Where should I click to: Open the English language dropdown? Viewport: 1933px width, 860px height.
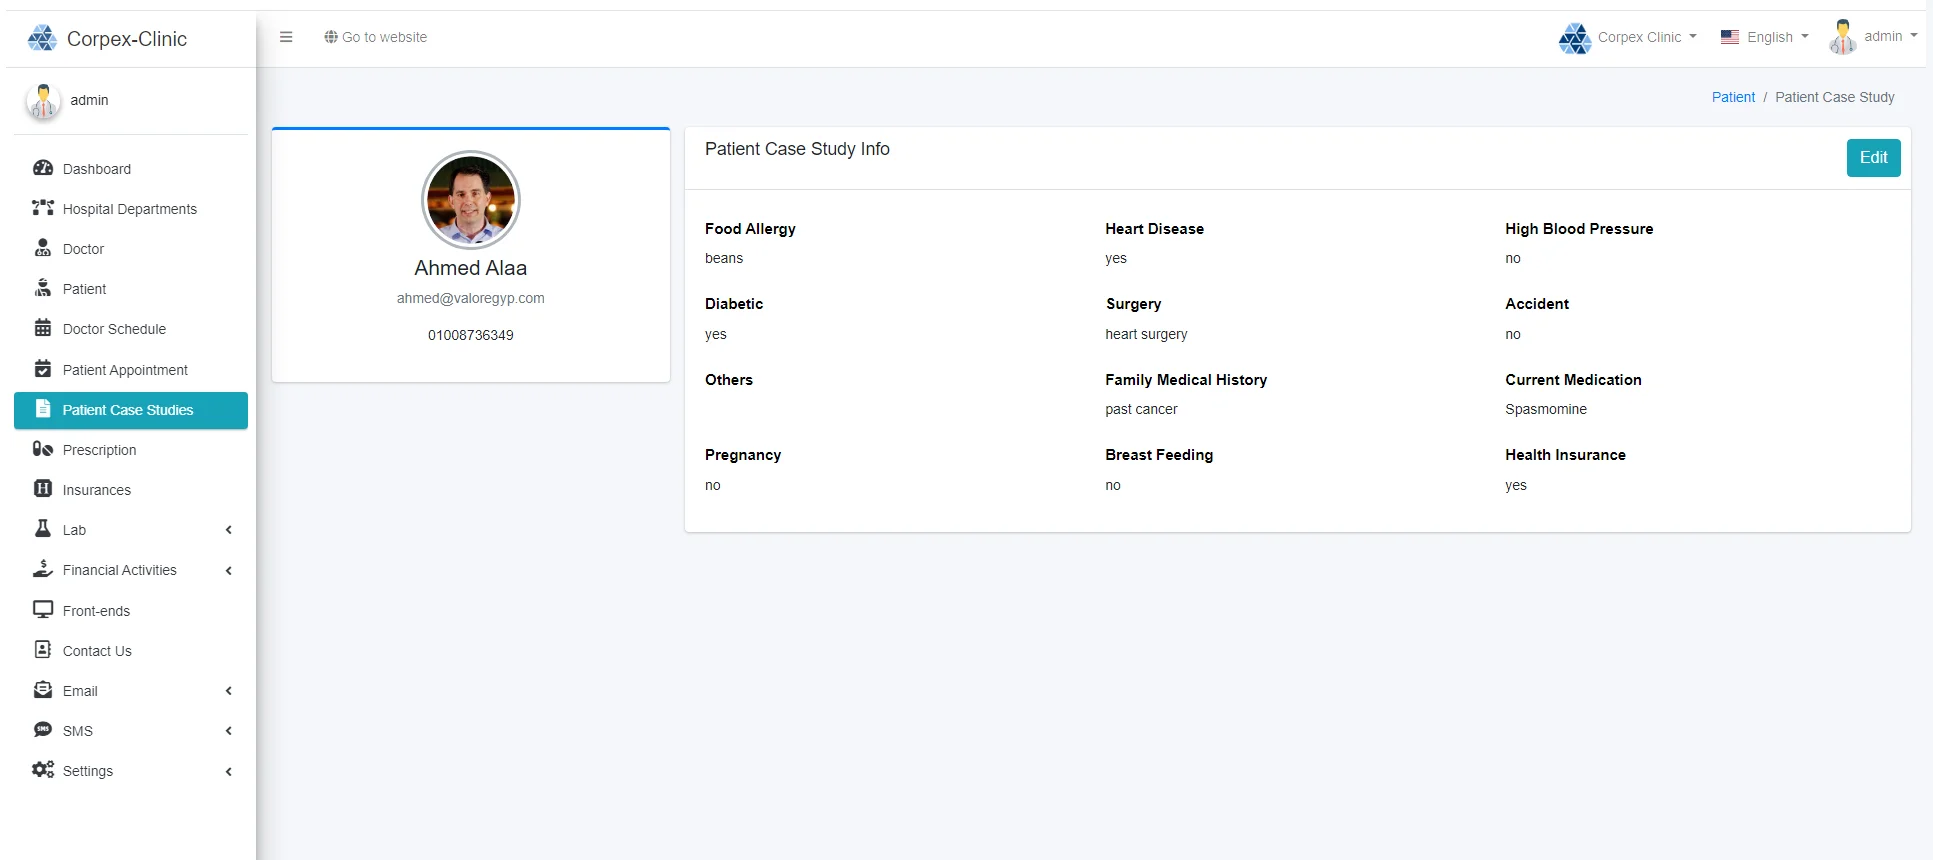coord(1765,37)
